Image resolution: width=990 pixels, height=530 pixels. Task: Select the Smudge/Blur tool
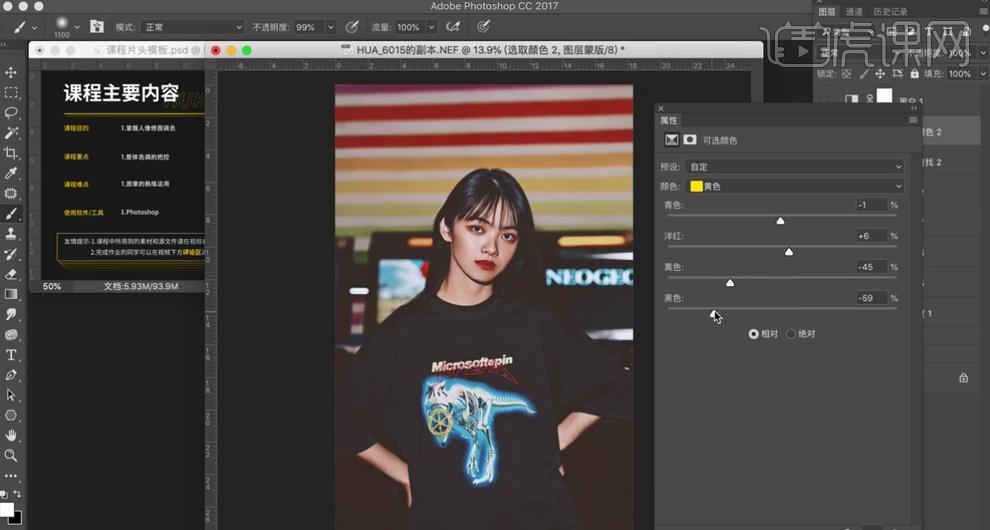tap(11, 315)
